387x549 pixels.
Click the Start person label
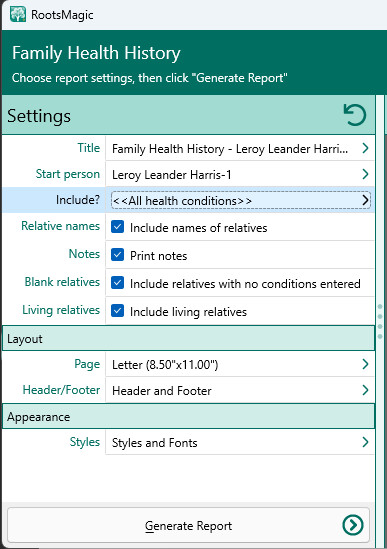pyautogui.click(x=68, y=174)
